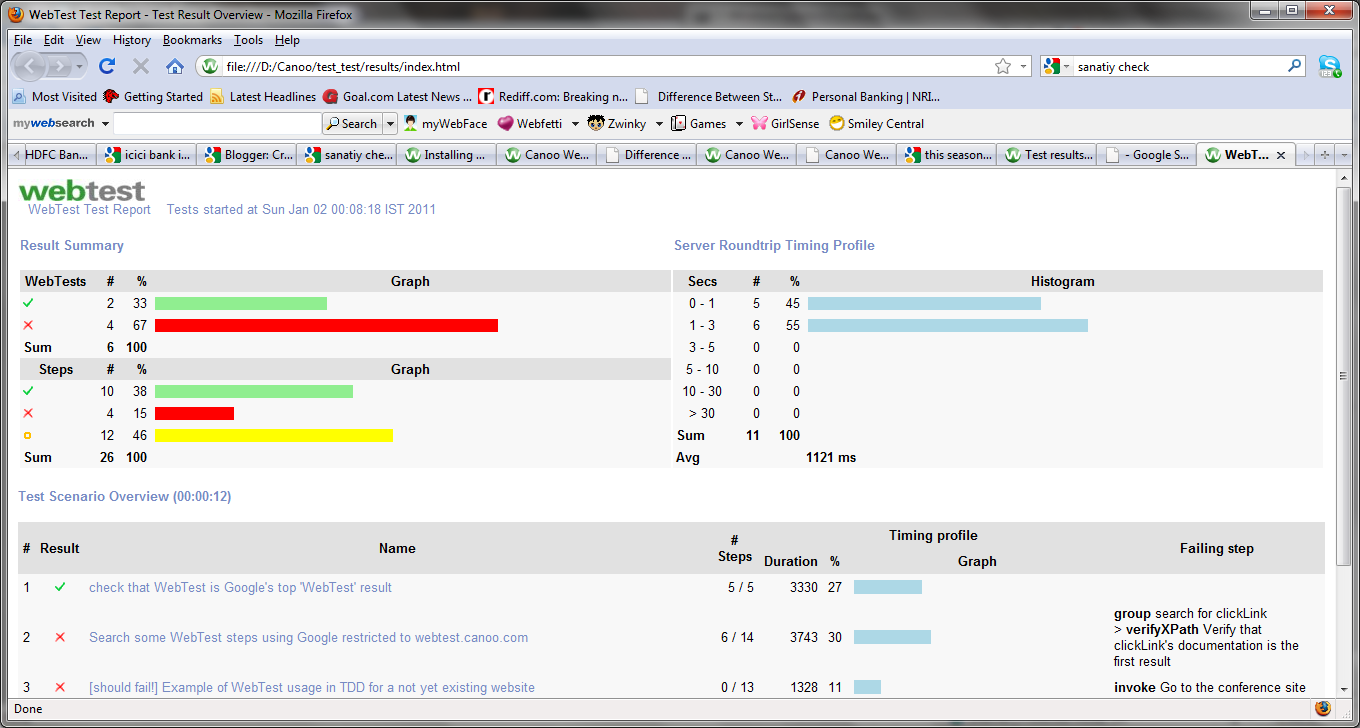Click the myWebFace toolbar icon
Screen dimensions: 1360x728
click(445, 124)
